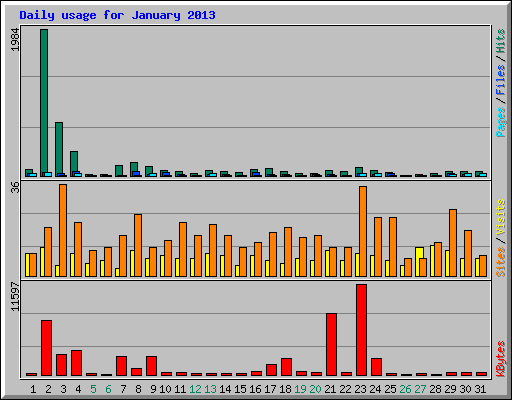Image resolution: width=512 pixels, height=400 pixels.
Task: Click day label 9 on the x-axis
Action: [x=153, y=389]
